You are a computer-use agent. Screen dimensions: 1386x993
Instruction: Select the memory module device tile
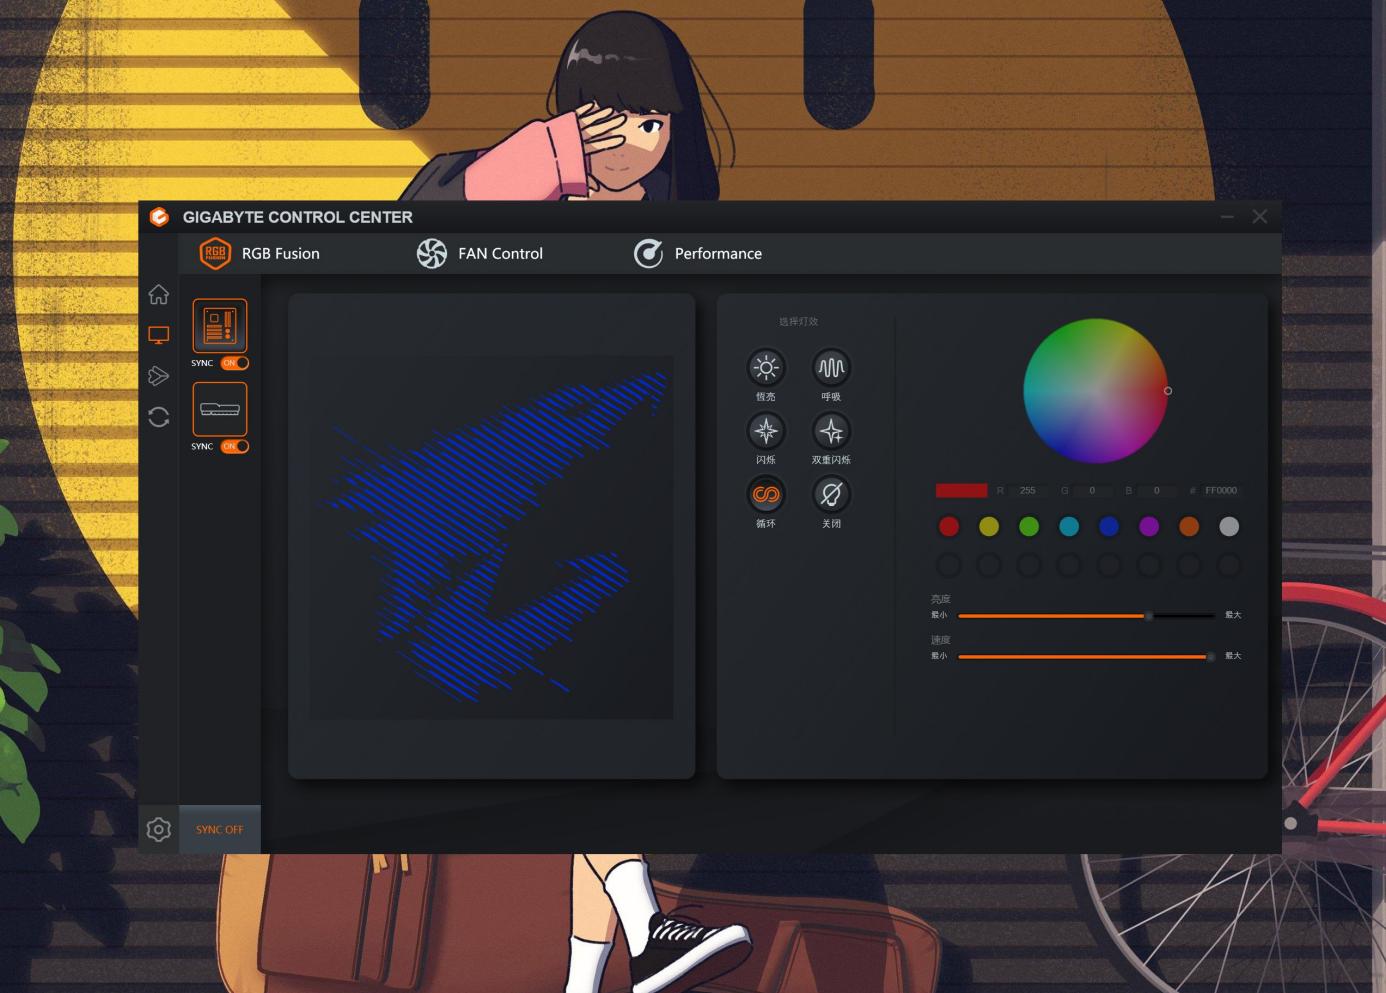pyautogui.click(x=220, y=409)
